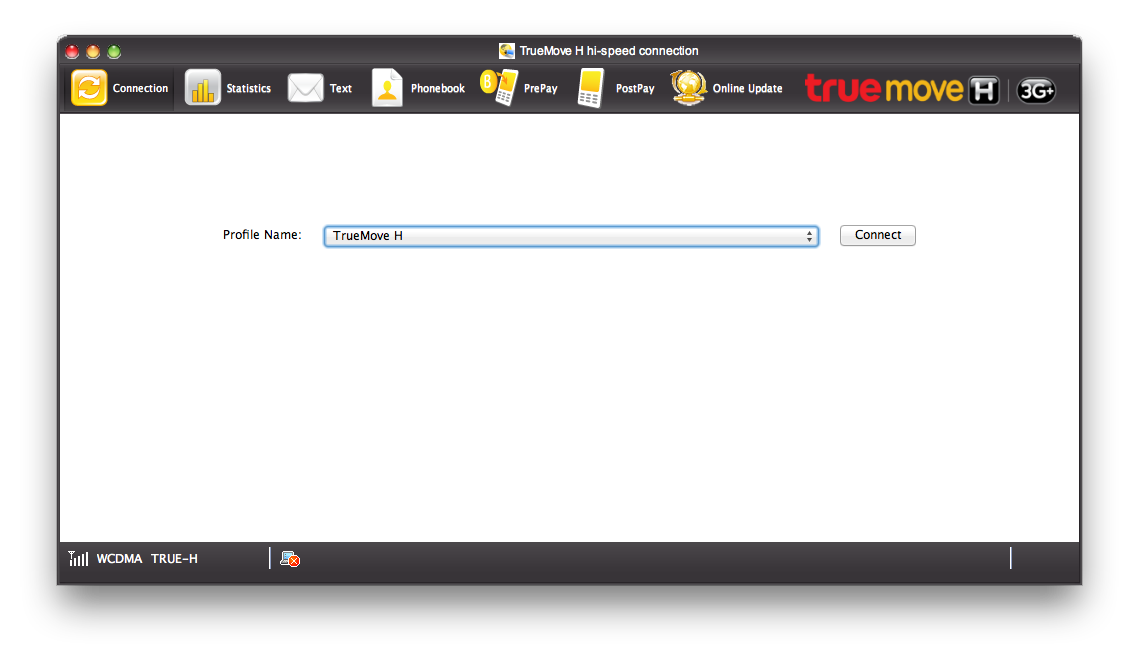Viewport: 1139px width, 664px height.
Task: Open the PrePay phone icon
Action: pyautogui.click(x=499, y=88)
